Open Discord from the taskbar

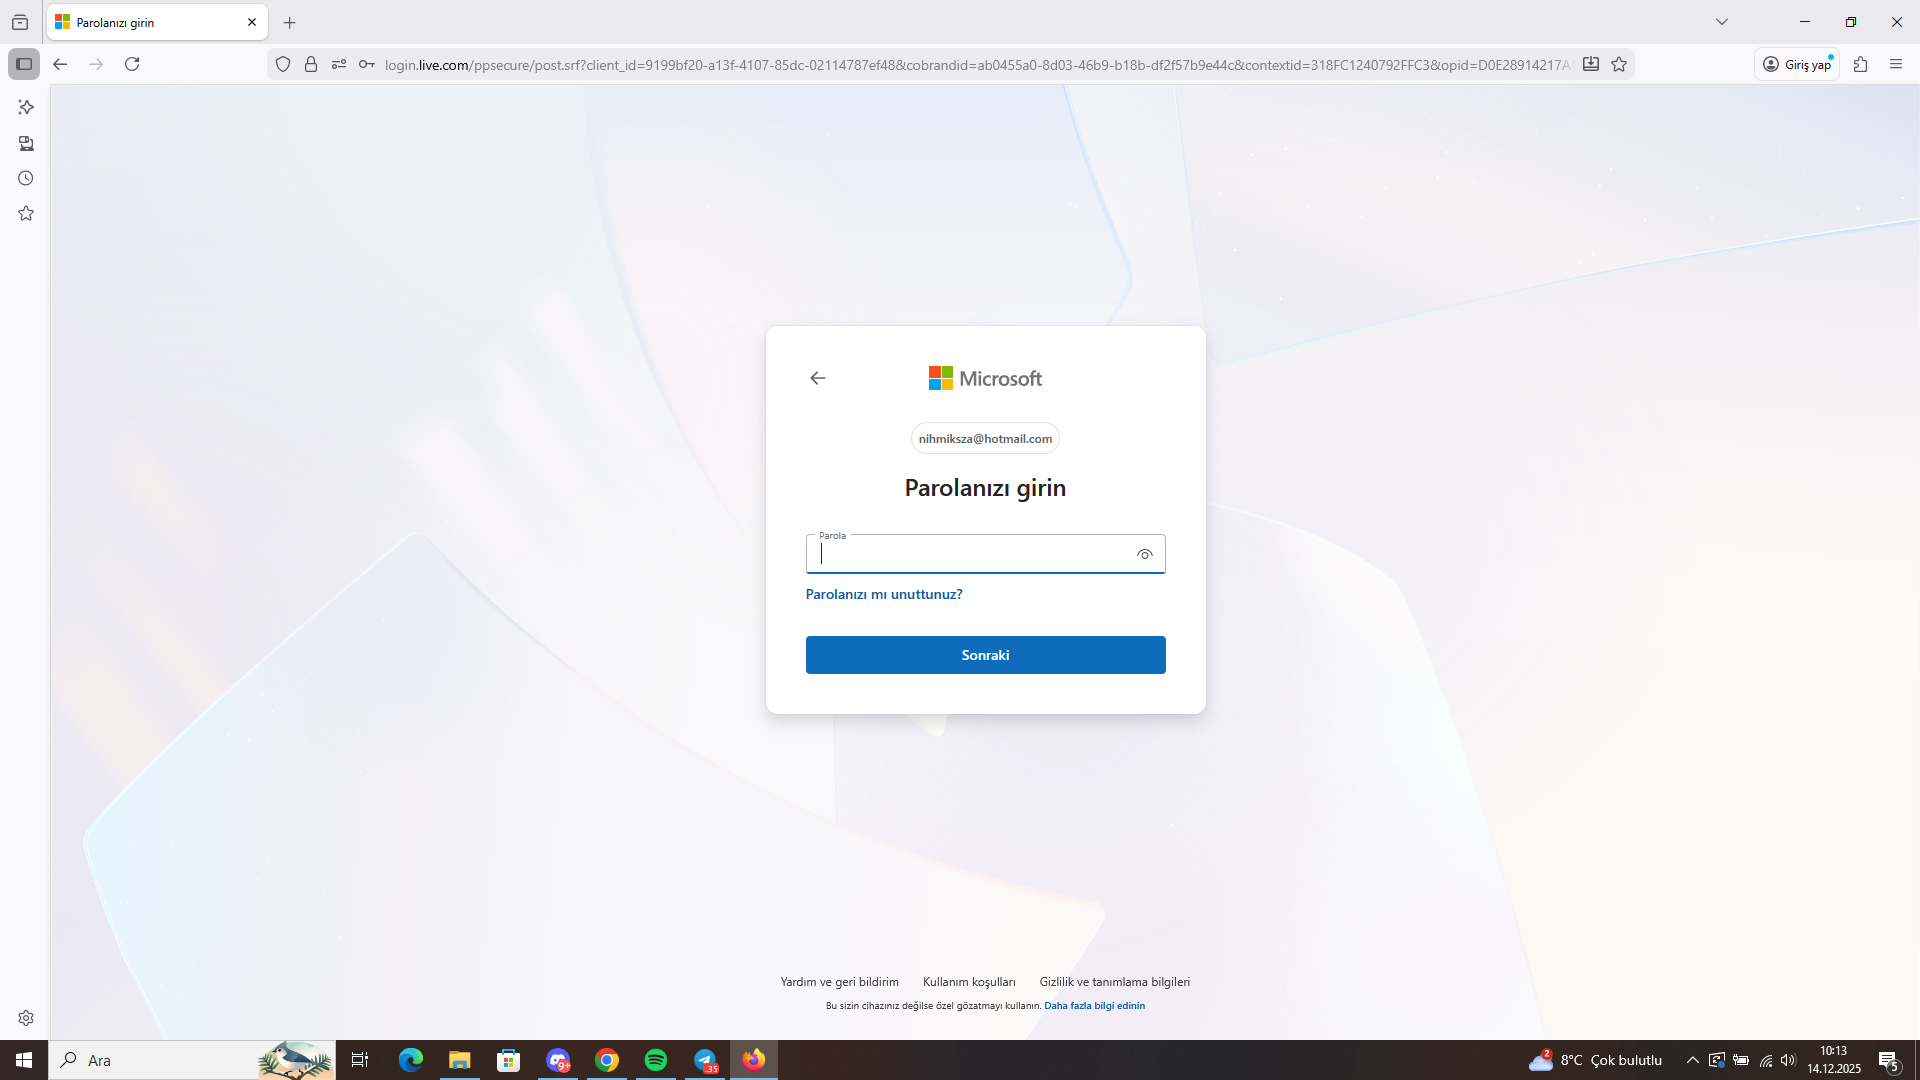[558, 1060]
